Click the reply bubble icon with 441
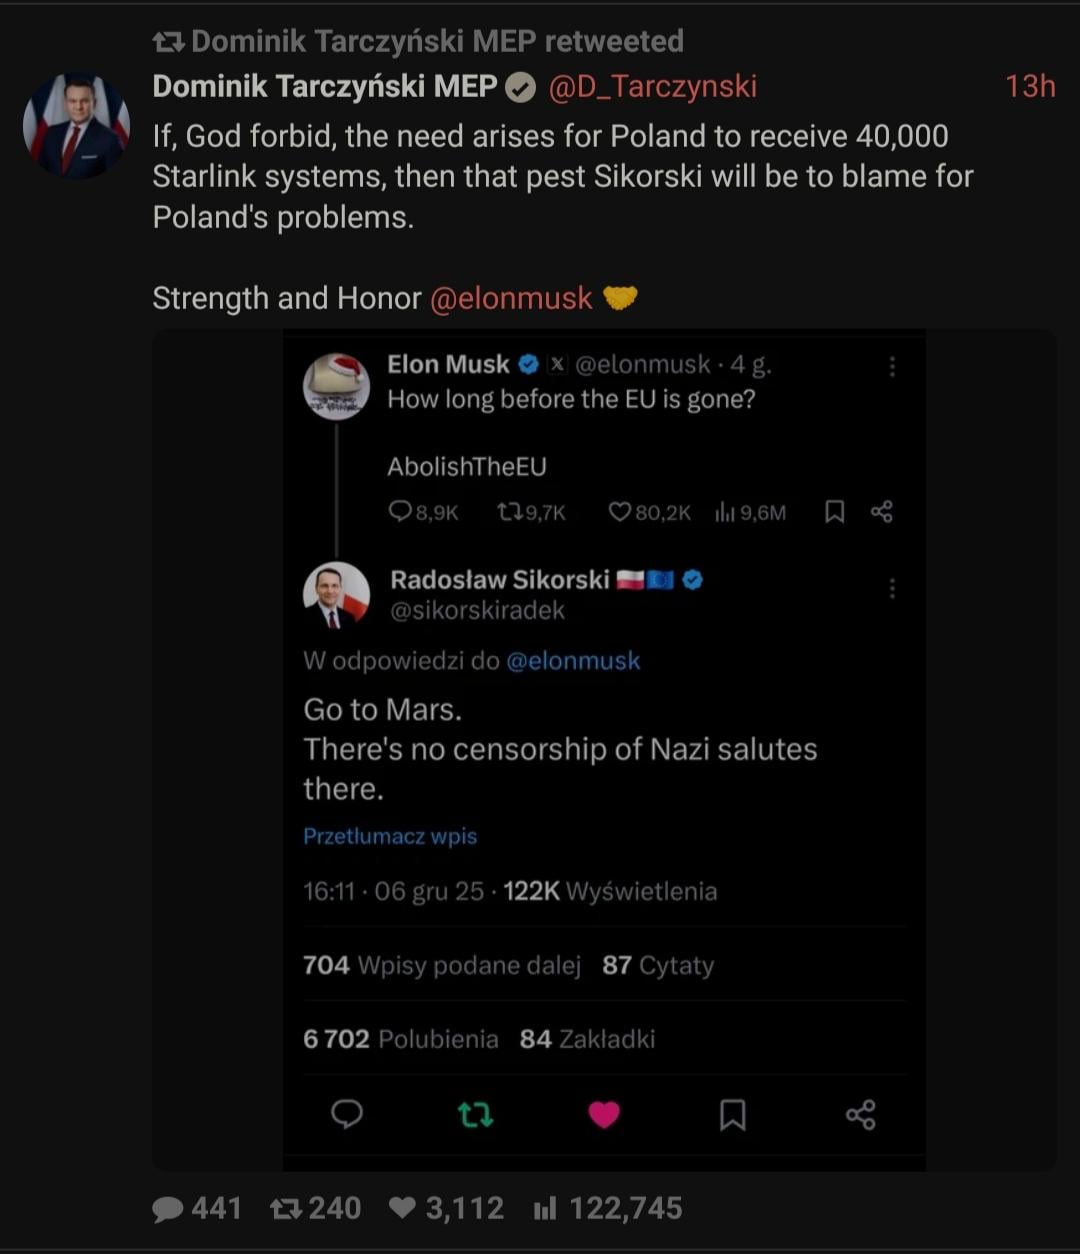1080x1254 pixels. 168,1209
